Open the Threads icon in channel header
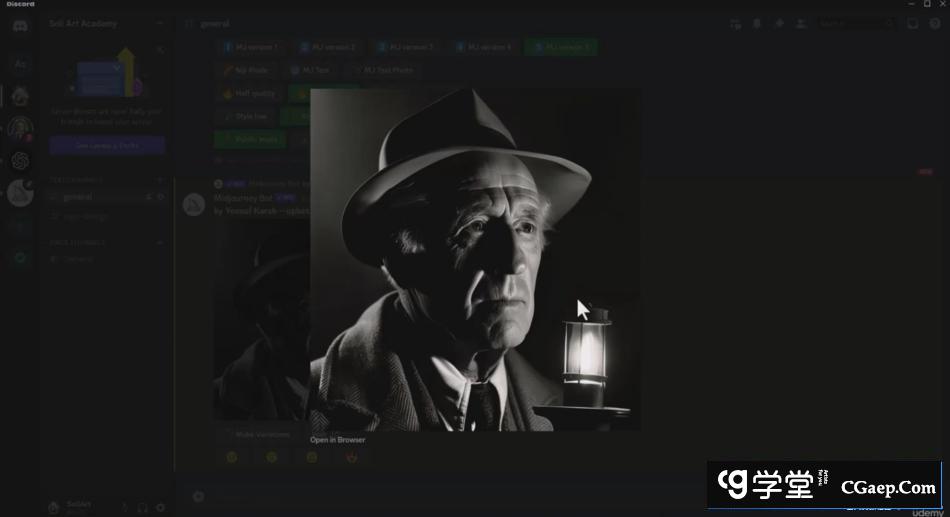The image size is (950, 517). tap(735, 23)
